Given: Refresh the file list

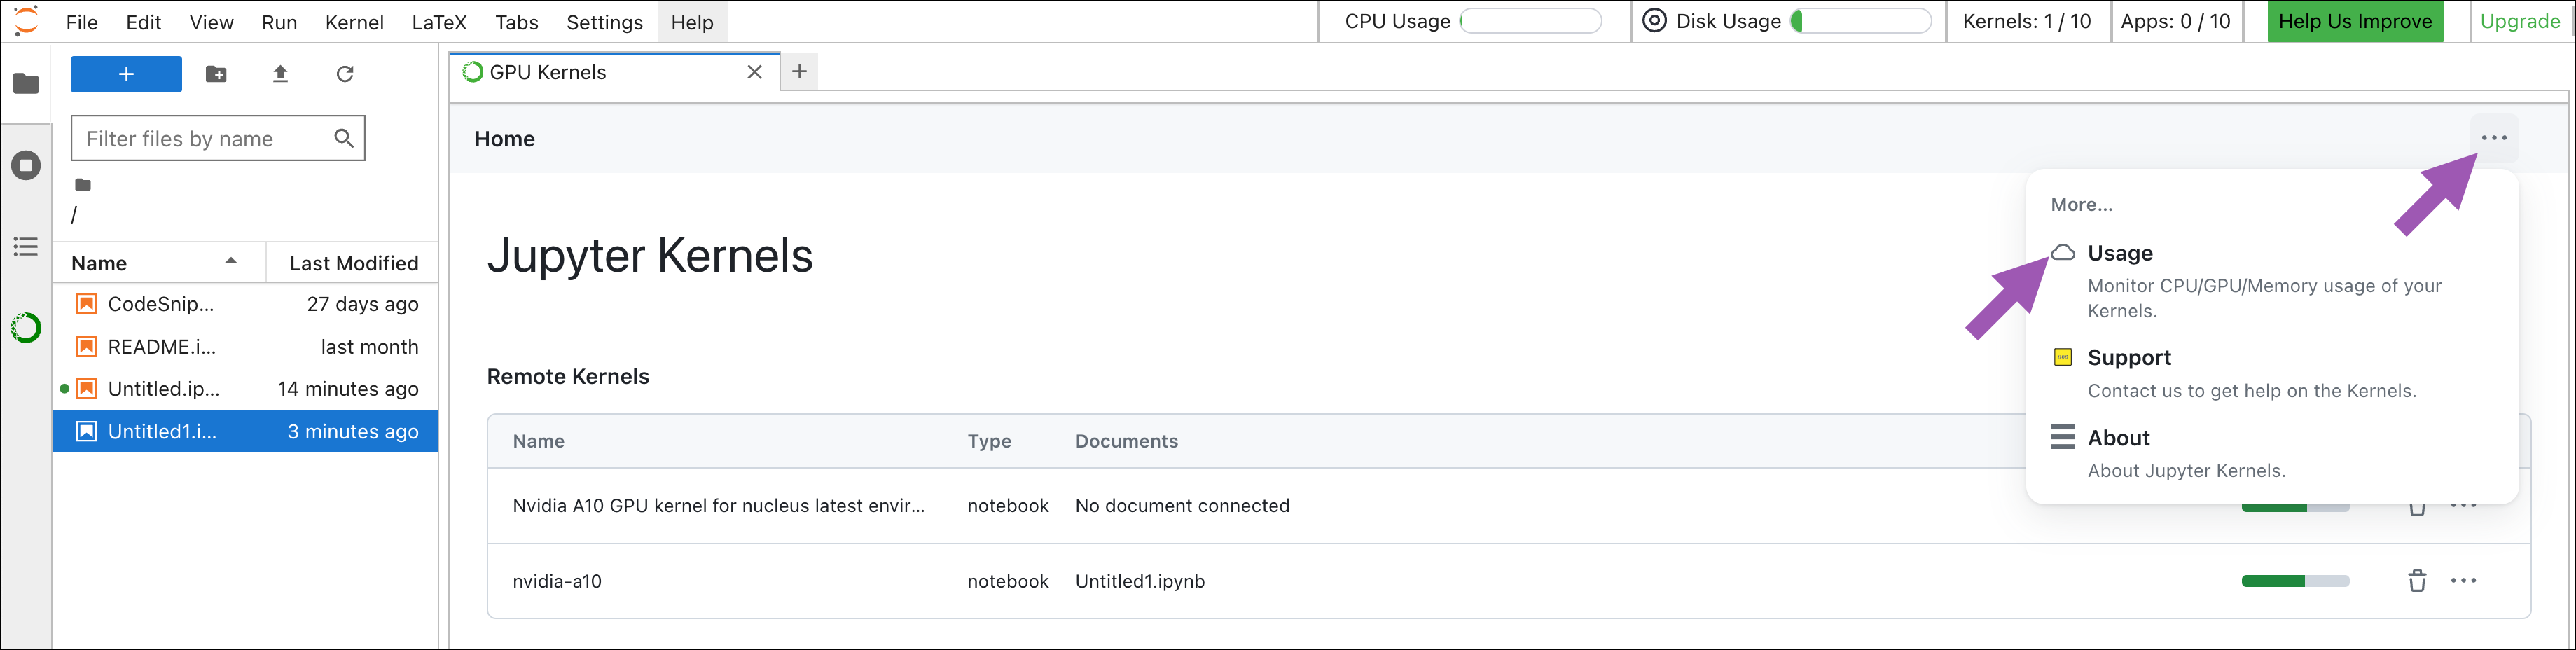Looking at the screenshot, I should point(345,74).
